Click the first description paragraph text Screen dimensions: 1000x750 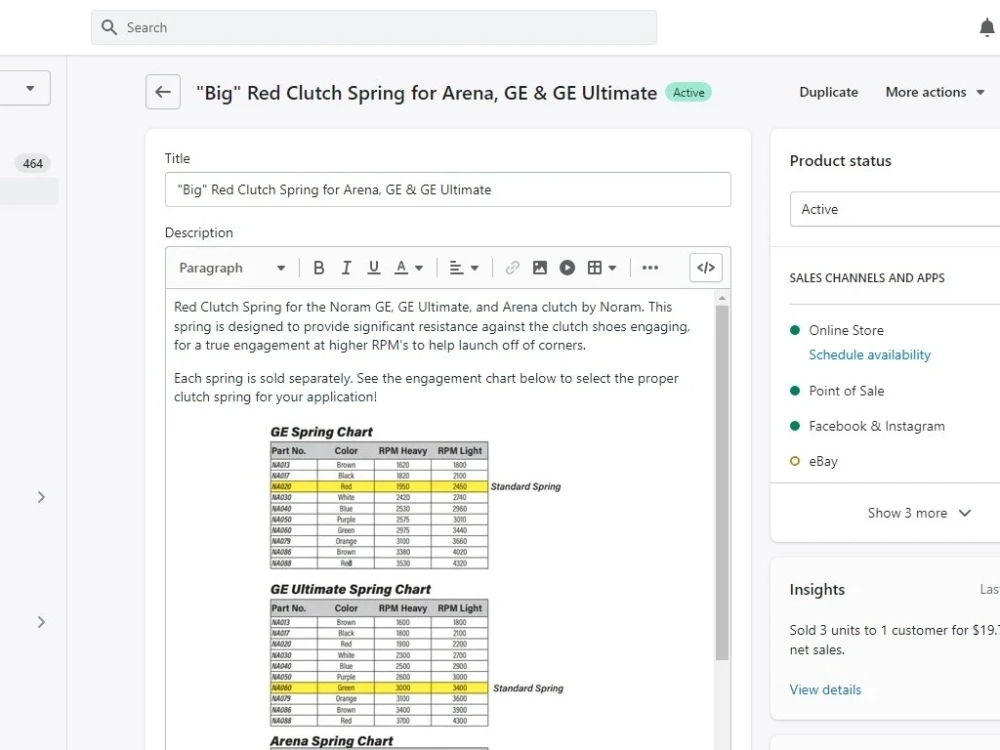point(432,326)
